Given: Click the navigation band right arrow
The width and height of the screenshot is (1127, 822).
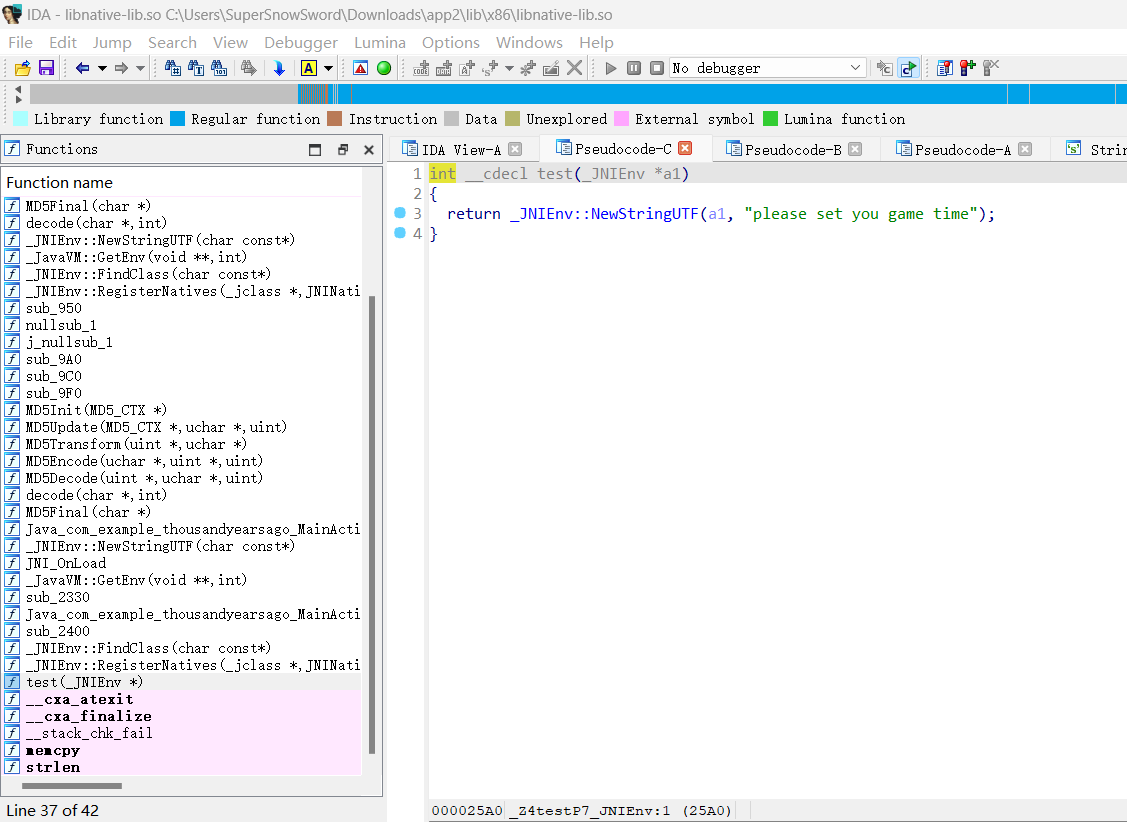Looking at the screenshot, I should tap(19, 99).
